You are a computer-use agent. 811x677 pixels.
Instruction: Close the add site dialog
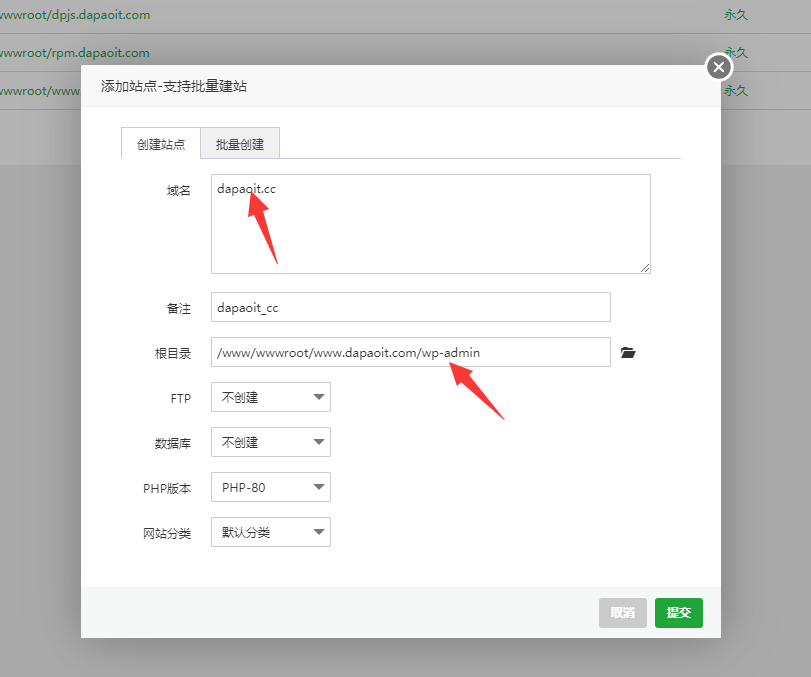719,67
